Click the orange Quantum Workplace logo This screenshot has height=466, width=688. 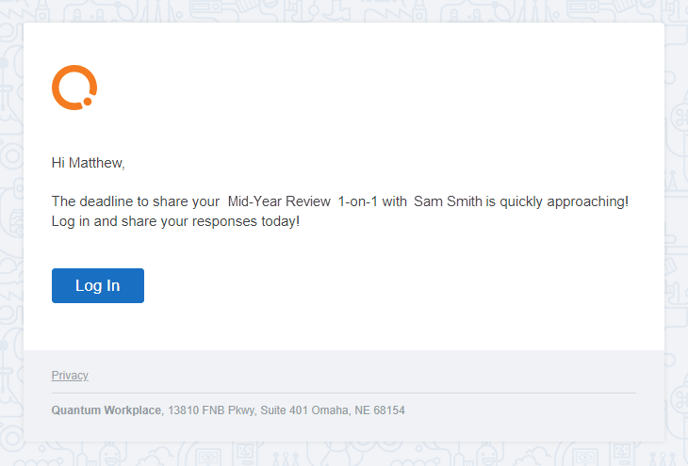[x=74, y=87]
